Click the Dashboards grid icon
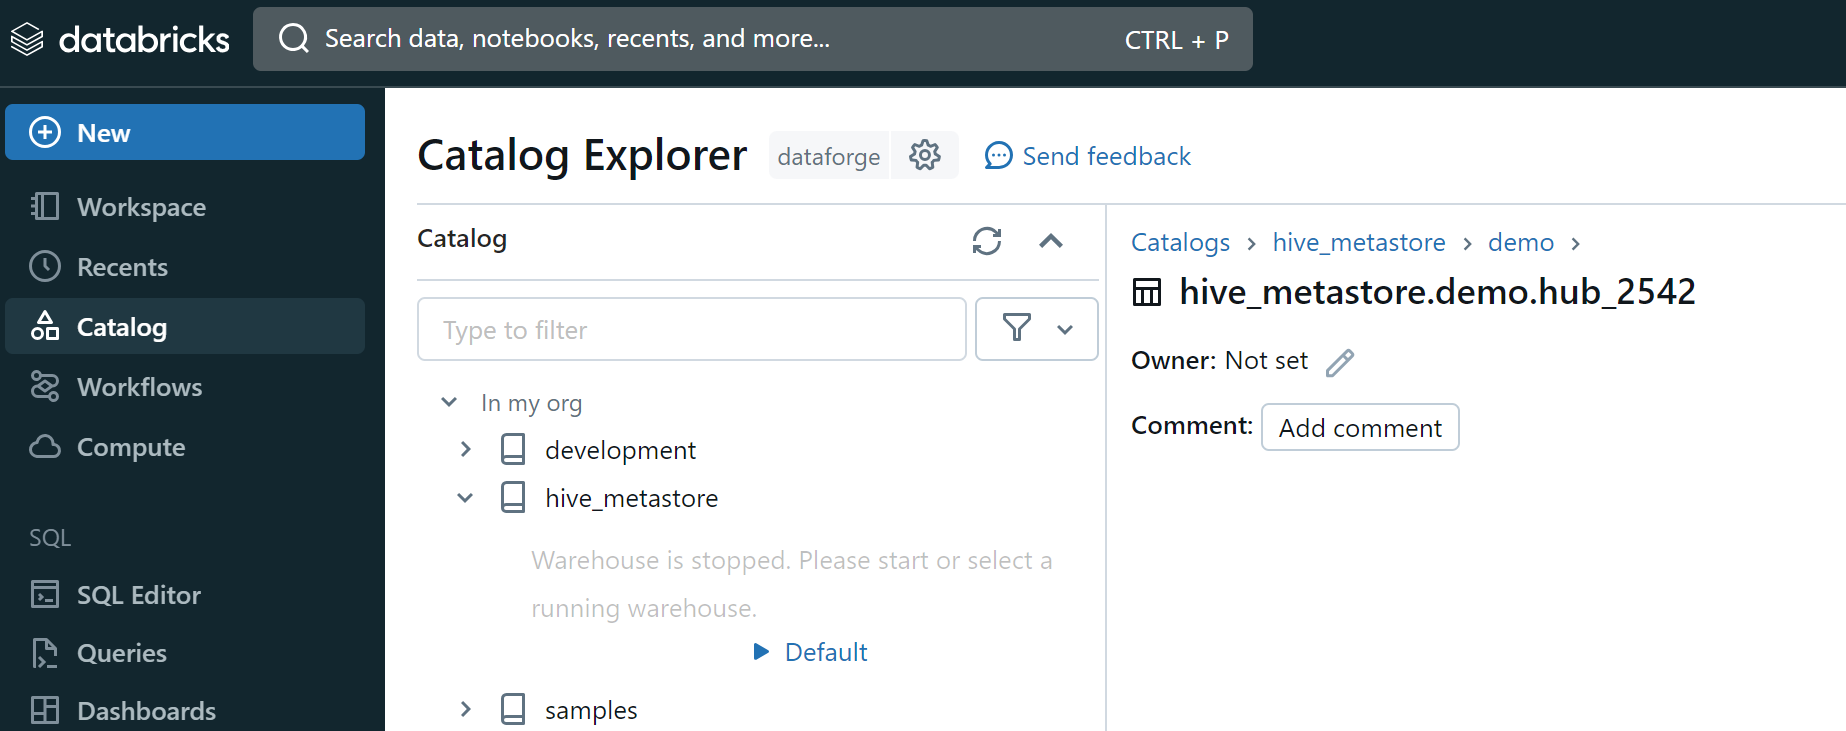The width and height of the screenshot is (1846, 731). (45, 710)
